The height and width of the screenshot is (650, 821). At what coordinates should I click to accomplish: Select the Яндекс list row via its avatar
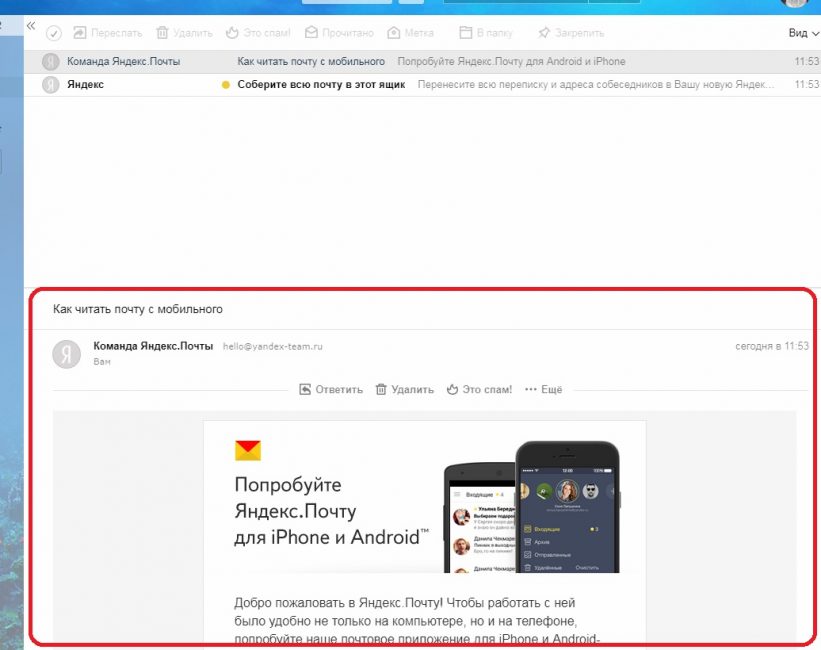pos(51,84)
